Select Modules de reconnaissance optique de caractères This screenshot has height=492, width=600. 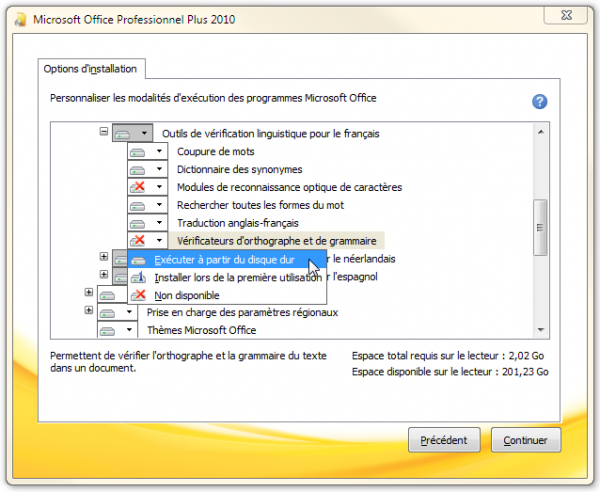click(x=289, y=187)
